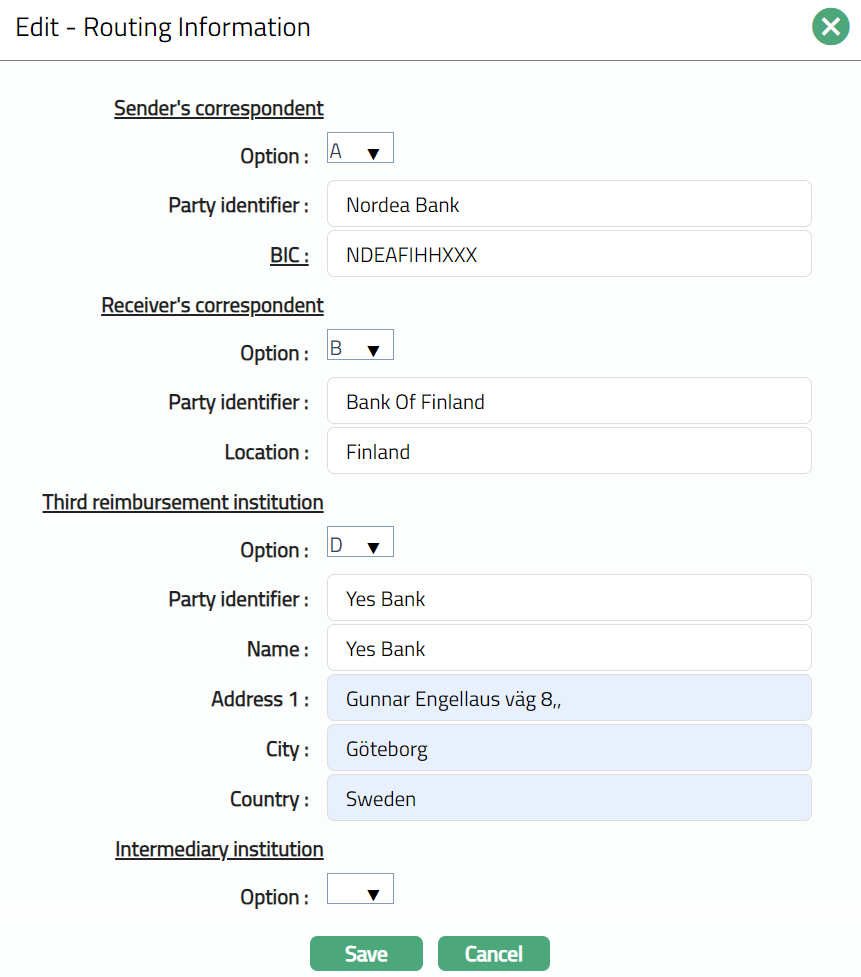Screen dimensions: 861x977
Task: Click the Third reimbursement institution heading
Action: [x=183, y=502]
